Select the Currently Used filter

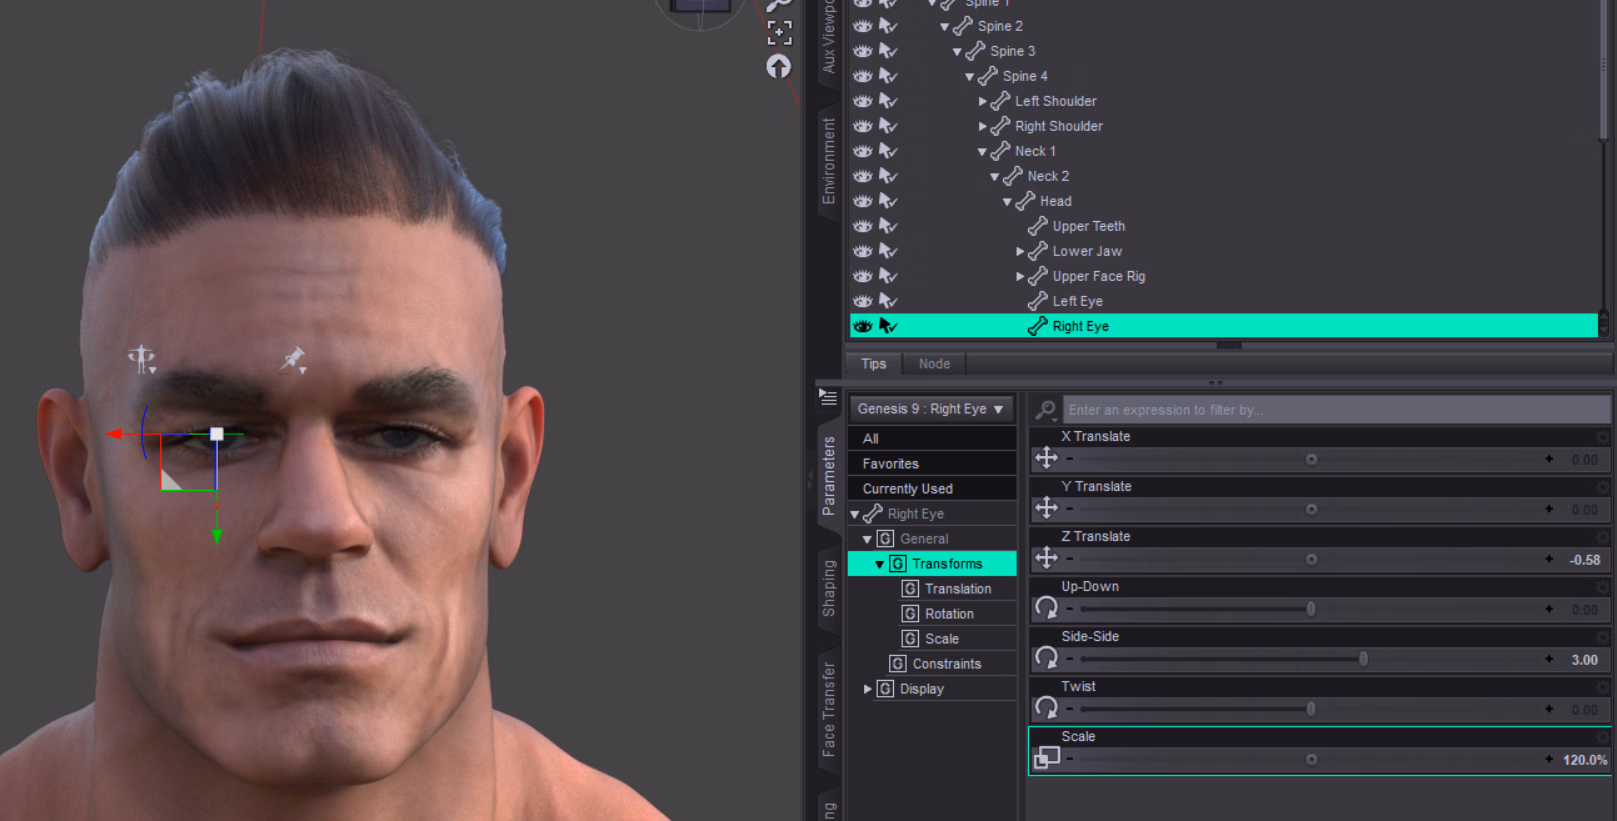click(x=907, y=489)
